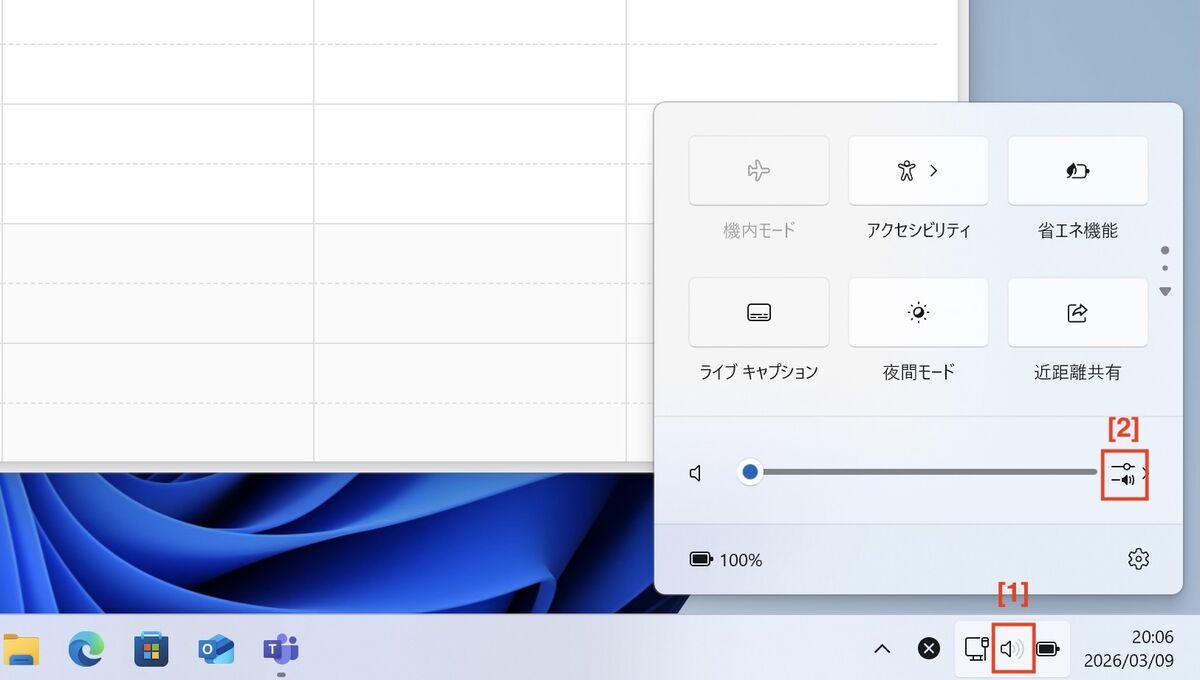Click the battery icon in the taskbar tray
This screenshot has height=680, width=1200.
click(1047, 649)
